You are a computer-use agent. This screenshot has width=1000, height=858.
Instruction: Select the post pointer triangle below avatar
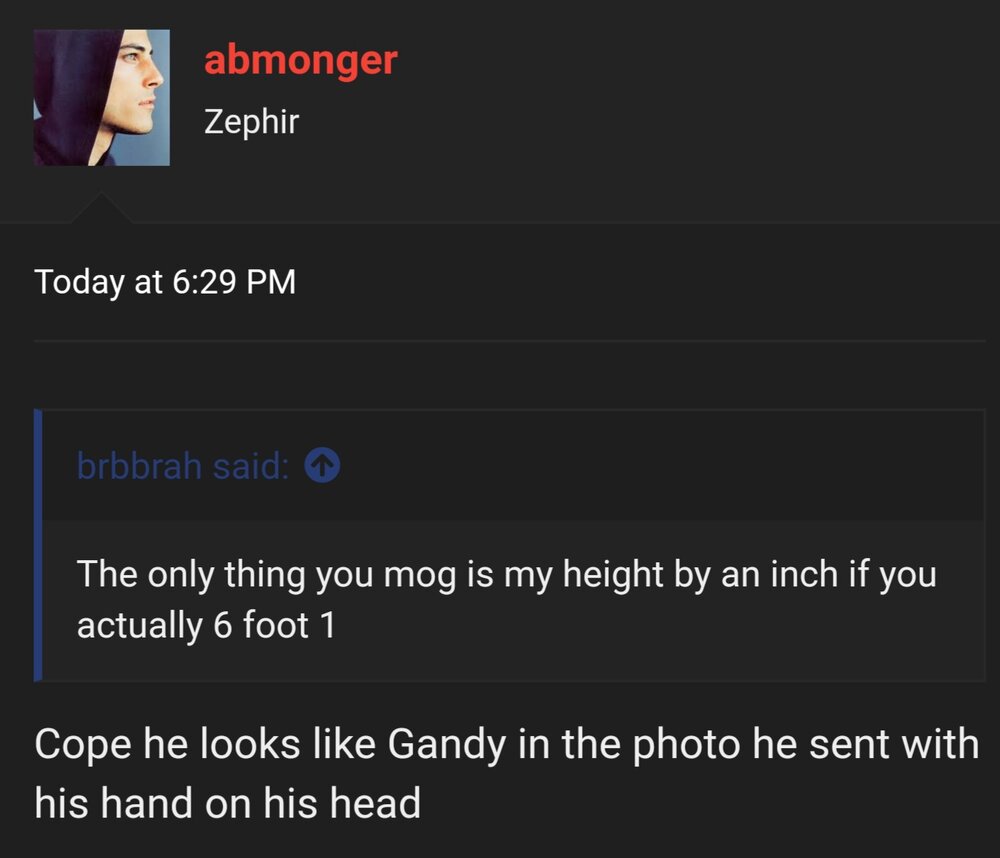[x=101, y=208]
